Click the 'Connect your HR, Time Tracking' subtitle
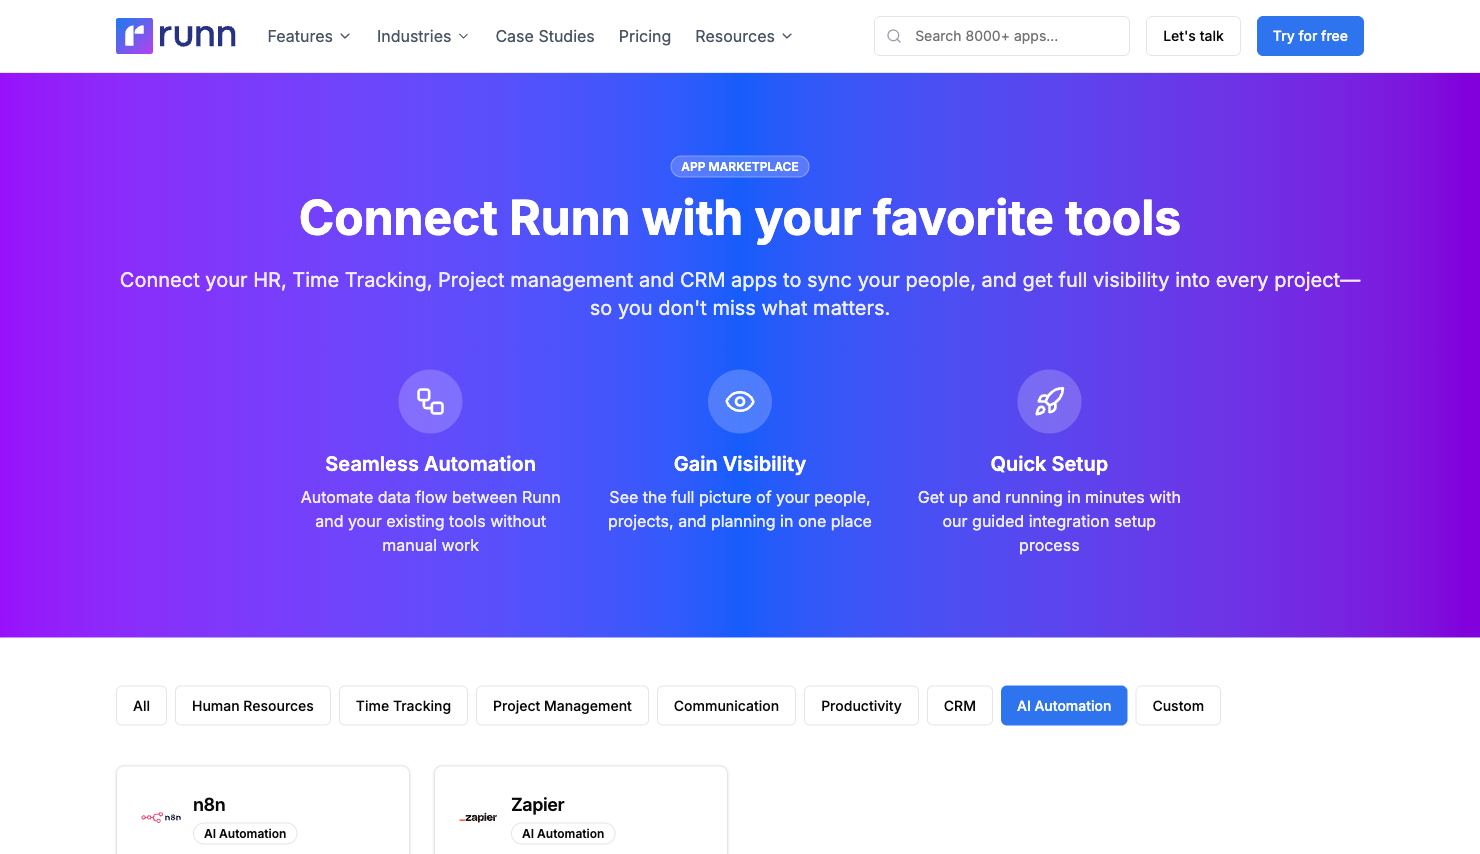The height and width of the screenshot is (854, 1480). 740,294
